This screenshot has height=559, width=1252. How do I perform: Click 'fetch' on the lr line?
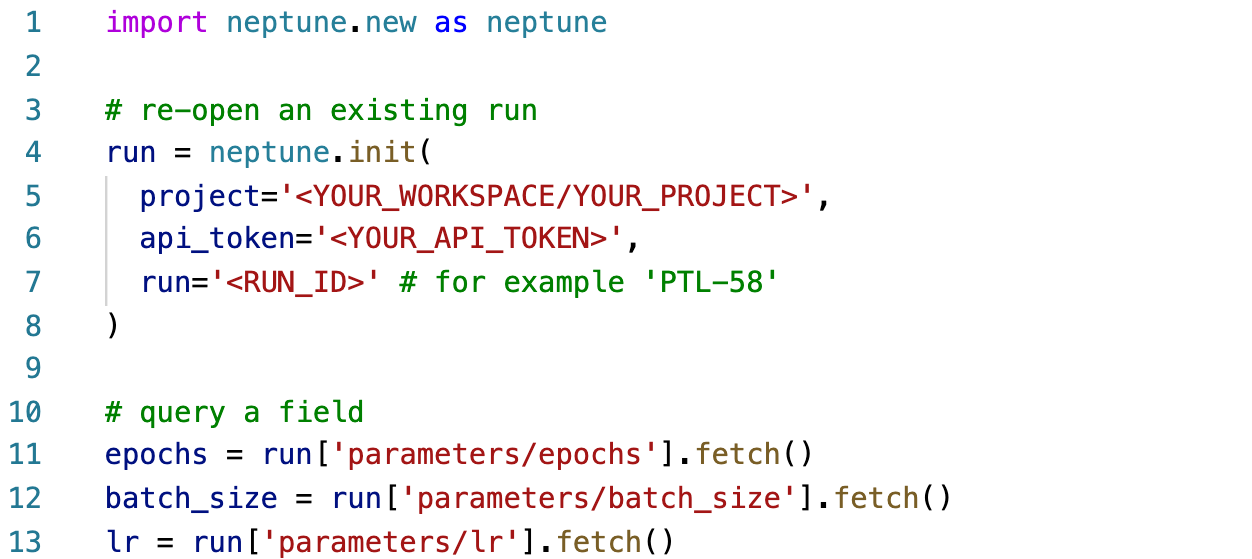(x=598, y=541)
